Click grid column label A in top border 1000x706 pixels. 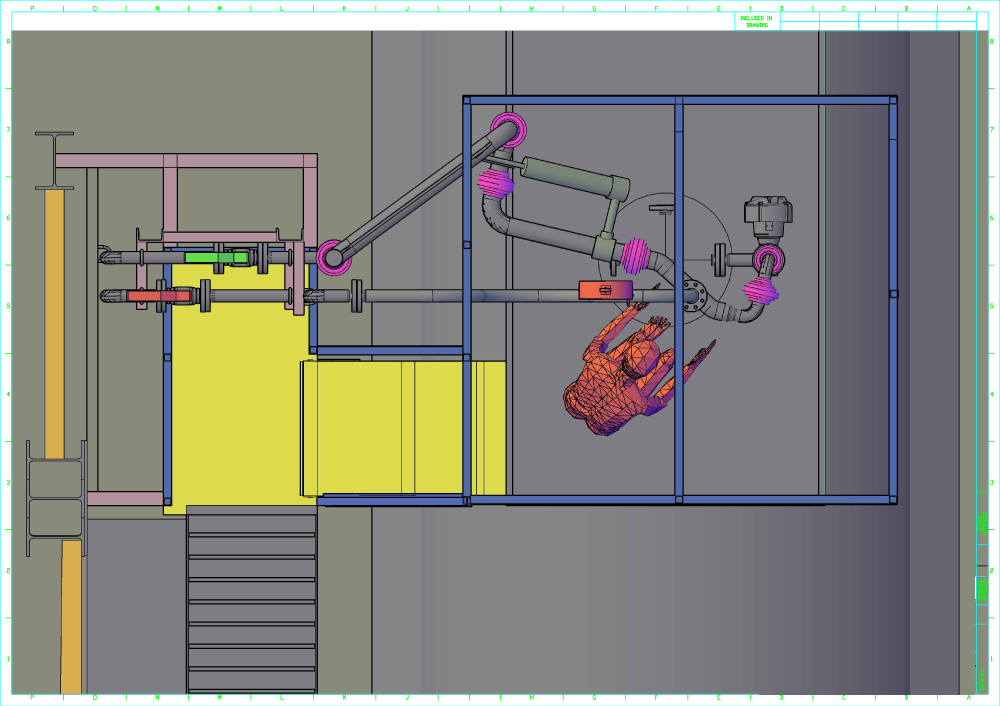click(x=968, y=8)
